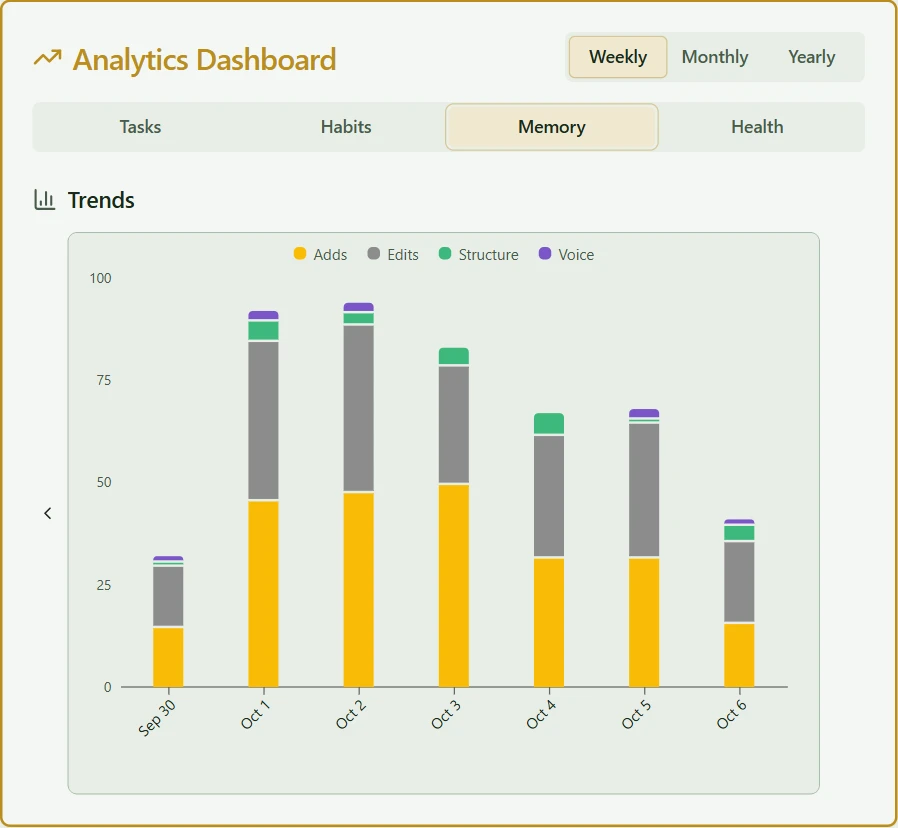The image size is (898, 828).
Task: Click the Oct 4 axis label
Action: pos(541,714)
